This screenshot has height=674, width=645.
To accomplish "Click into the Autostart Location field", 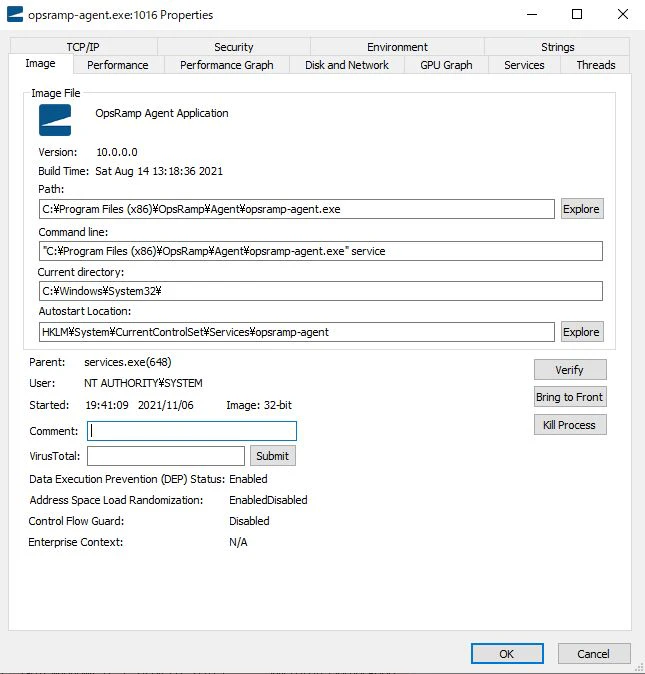I will click(x=297, y=332).
